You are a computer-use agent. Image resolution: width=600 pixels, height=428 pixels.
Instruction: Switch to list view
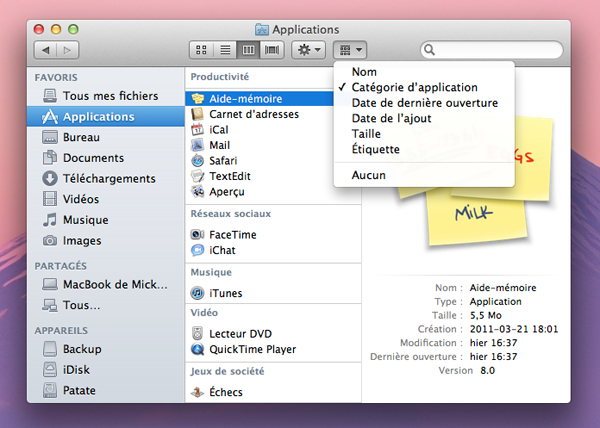coord(225,50)
